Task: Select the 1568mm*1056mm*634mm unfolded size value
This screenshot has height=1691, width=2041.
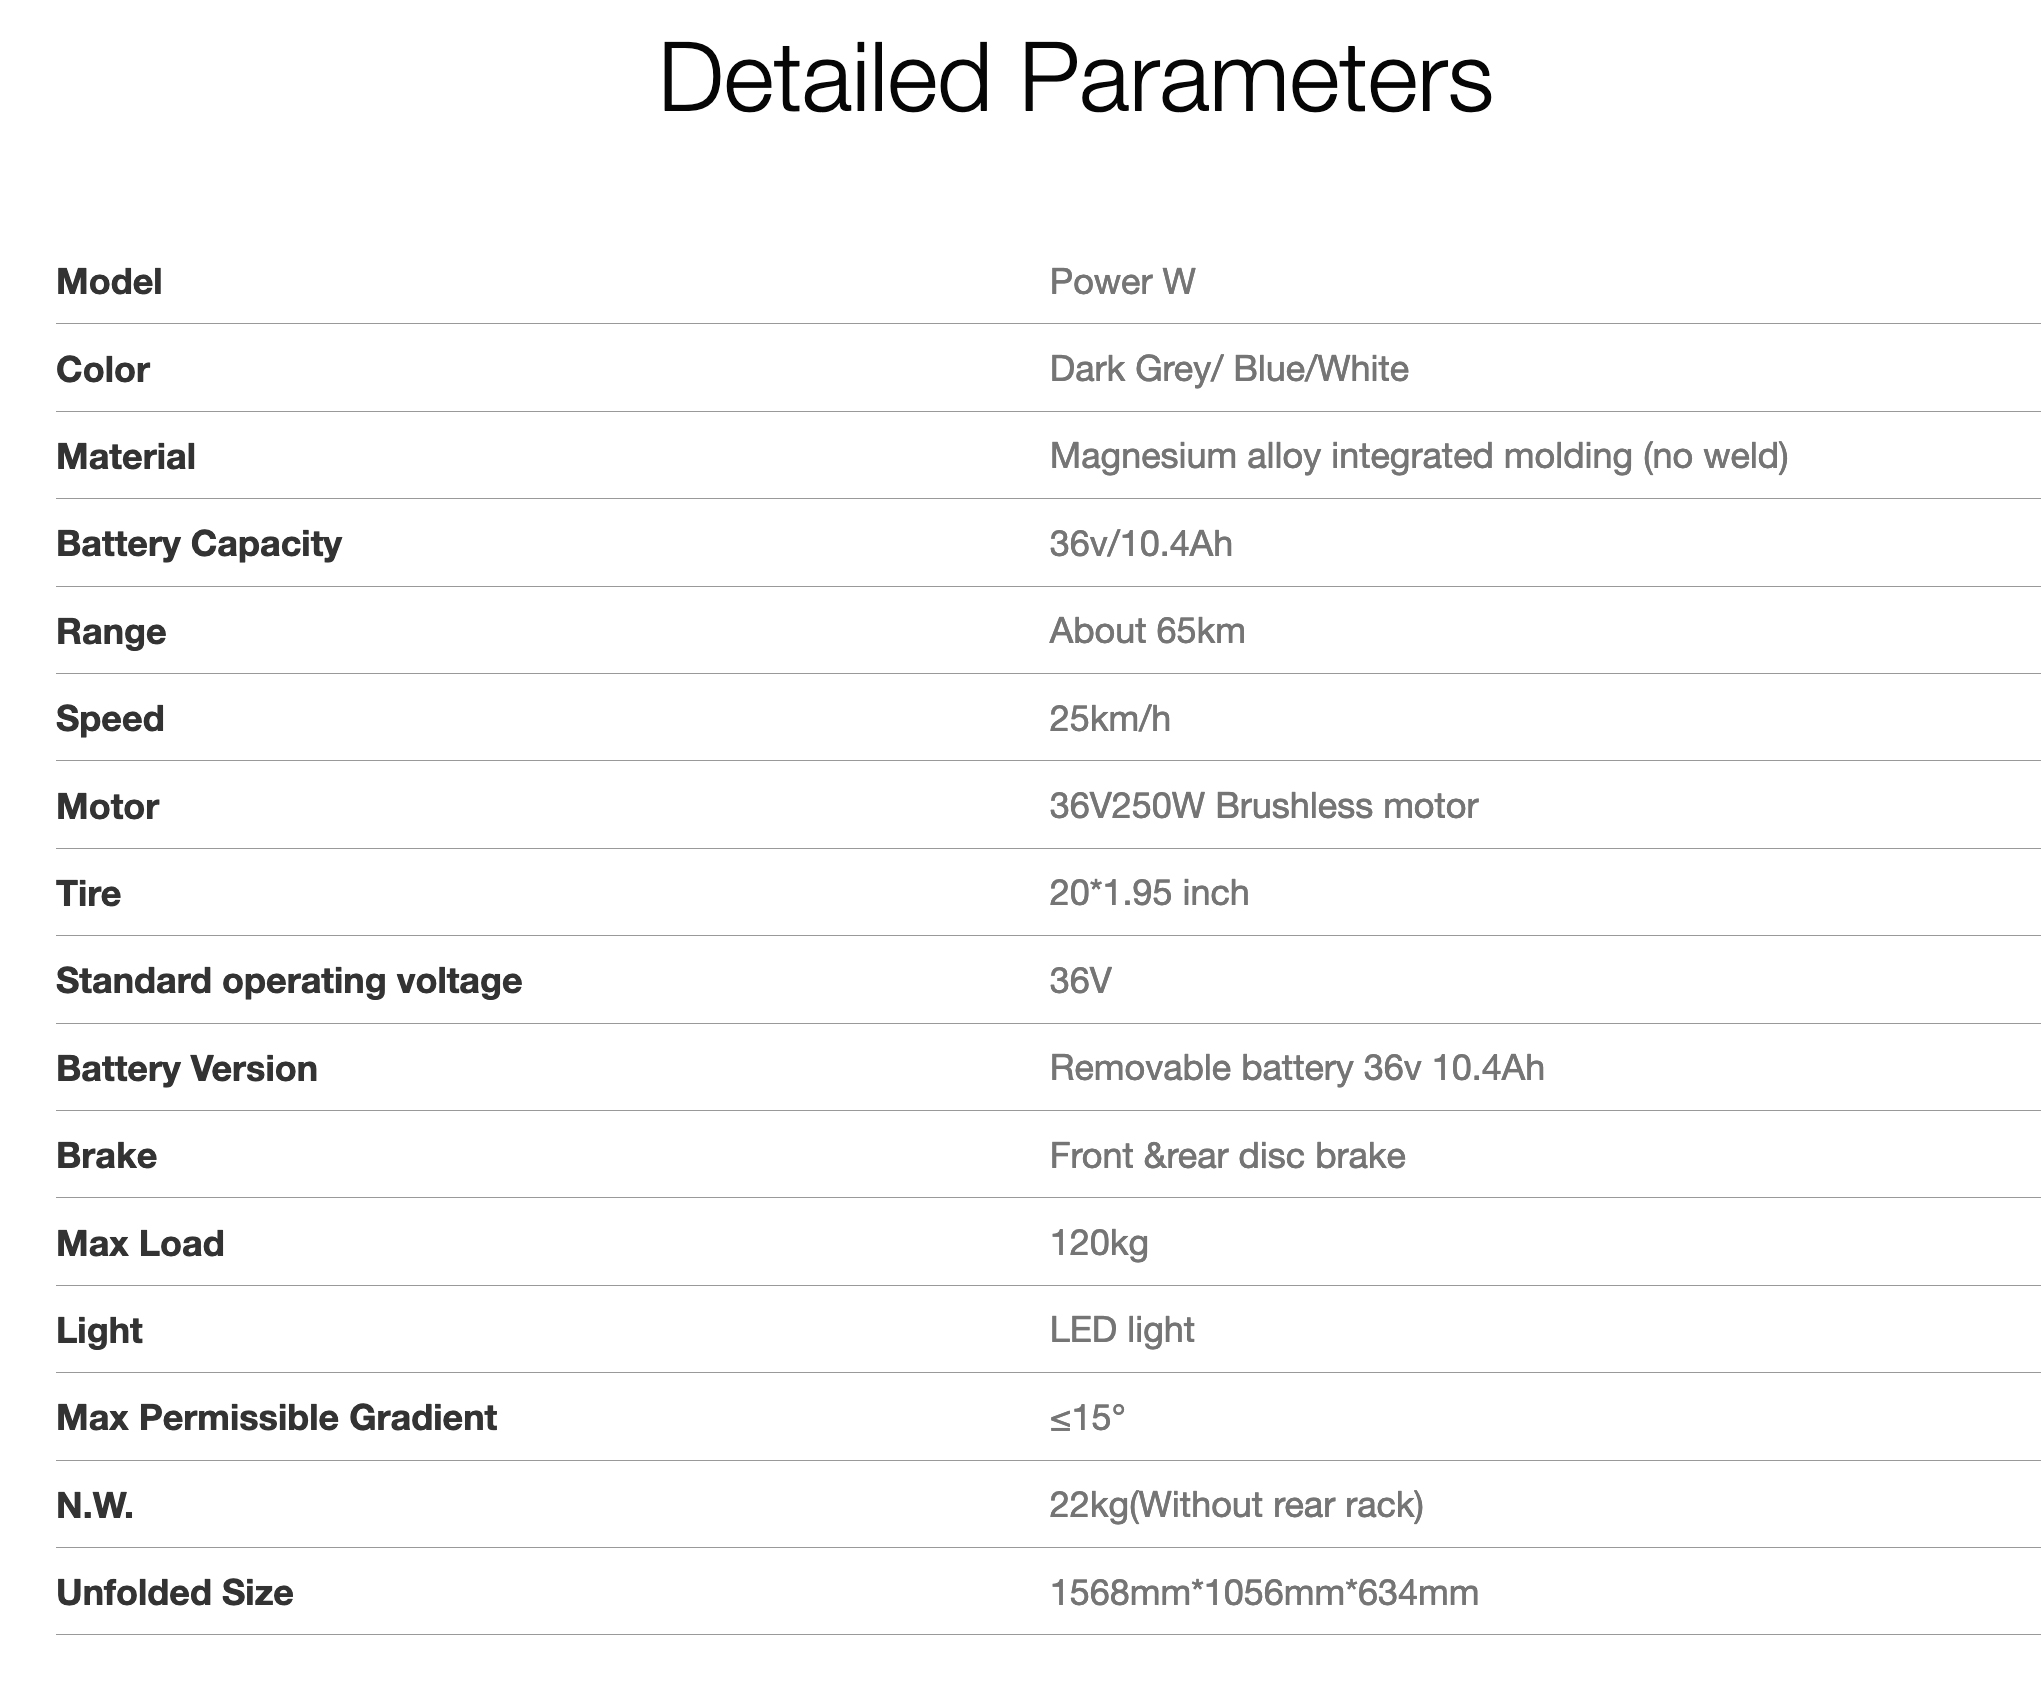Action: coord(1263,1593)
